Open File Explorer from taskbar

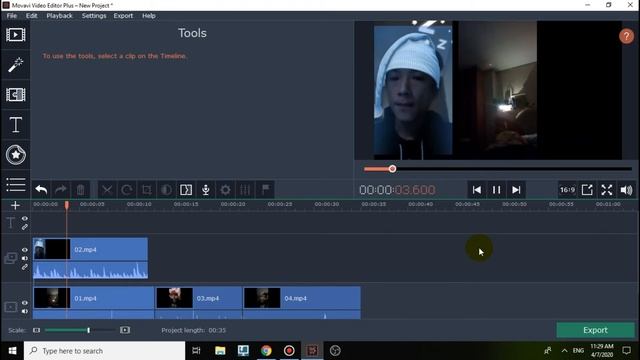[220, 351]
